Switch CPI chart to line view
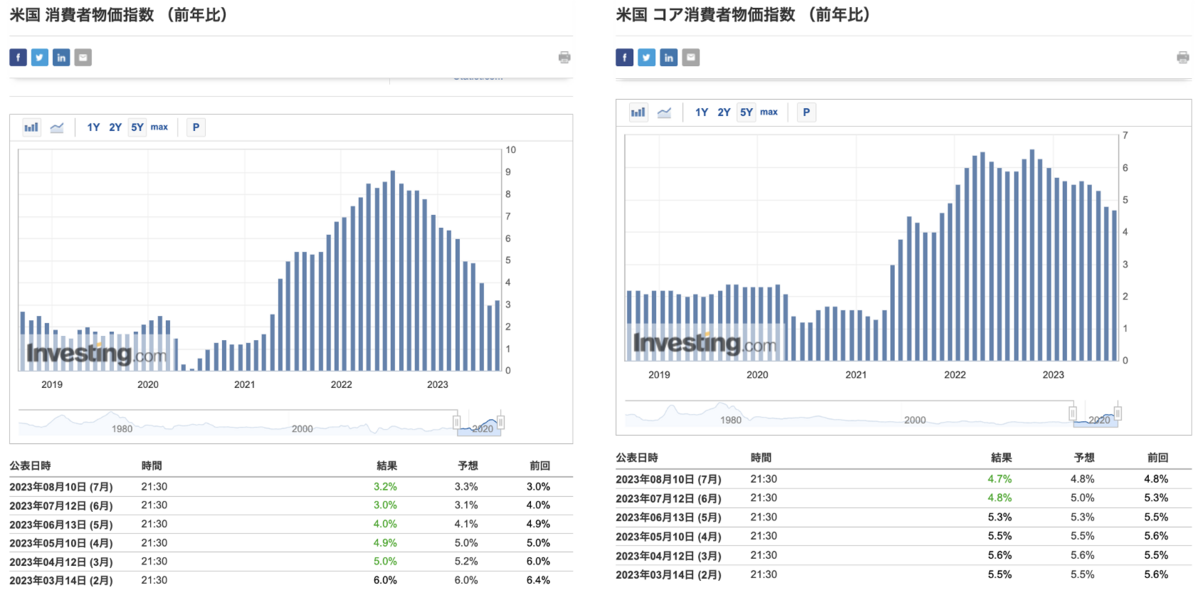Viewport: 1200px width, 595px height. pyautogui.click(x=57, y=127)
